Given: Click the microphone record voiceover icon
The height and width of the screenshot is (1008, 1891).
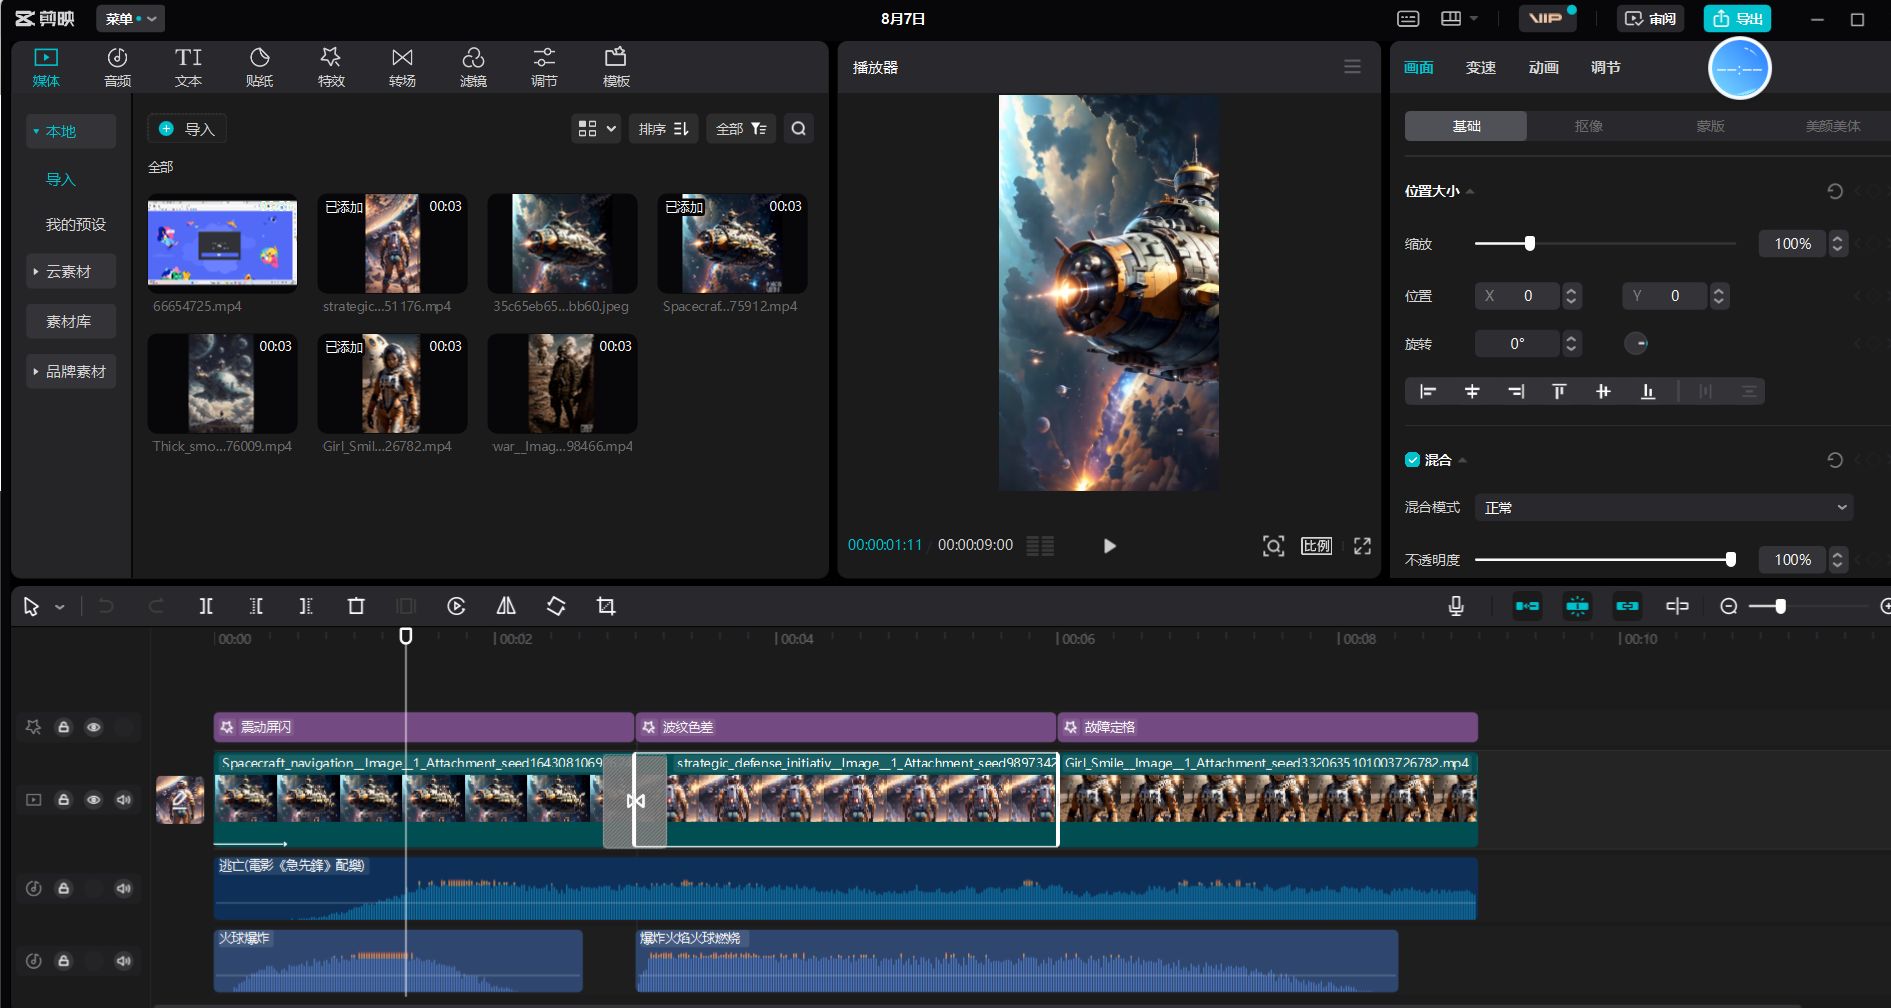Looking at the screenshot, I should (x=1456, y=606).
